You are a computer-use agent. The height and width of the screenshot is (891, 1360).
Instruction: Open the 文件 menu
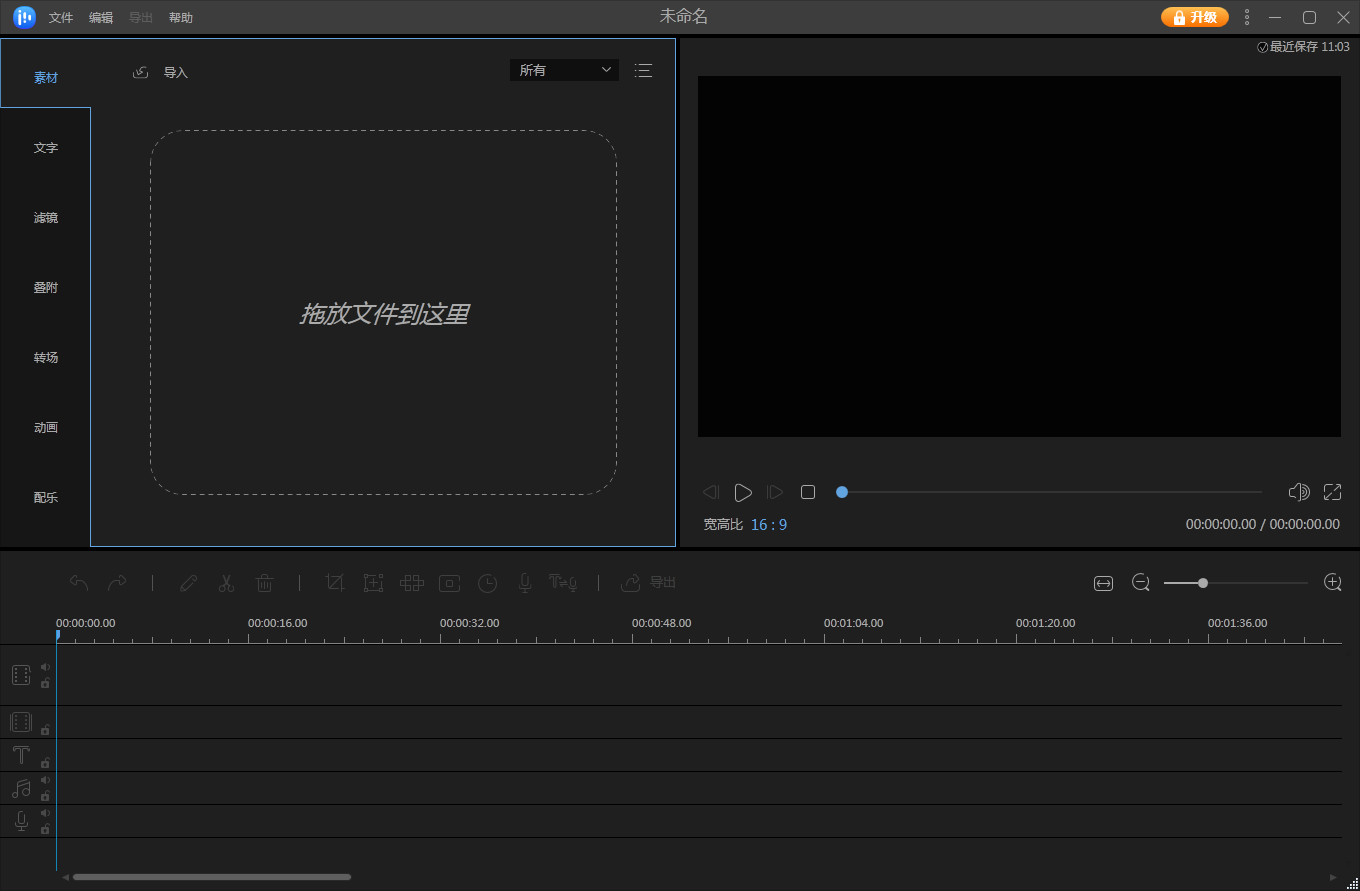coord(61,18)
